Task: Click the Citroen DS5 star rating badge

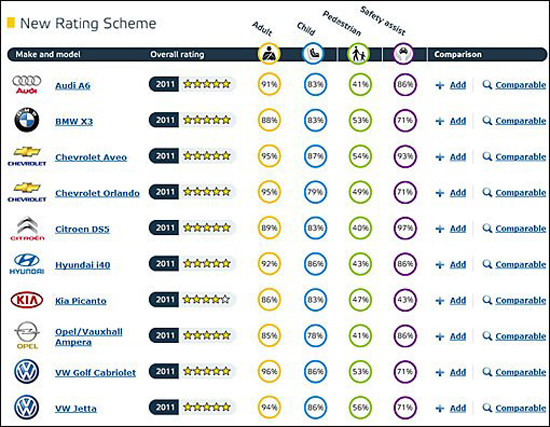Action: click(x=191, y=228)
